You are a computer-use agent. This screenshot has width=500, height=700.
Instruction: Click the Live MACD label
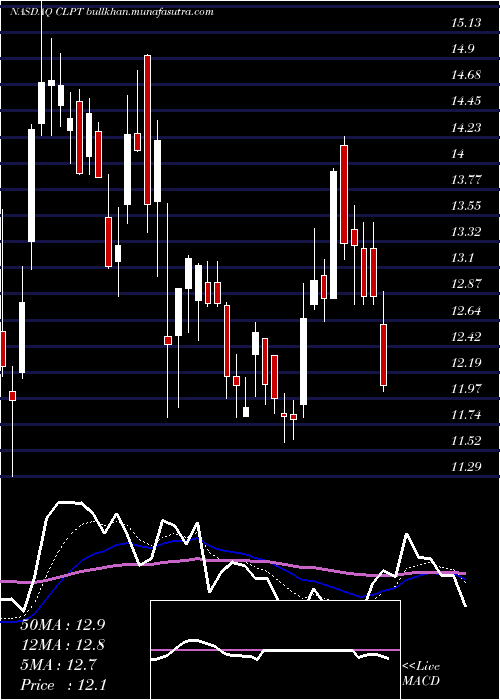tap(421, 674)
